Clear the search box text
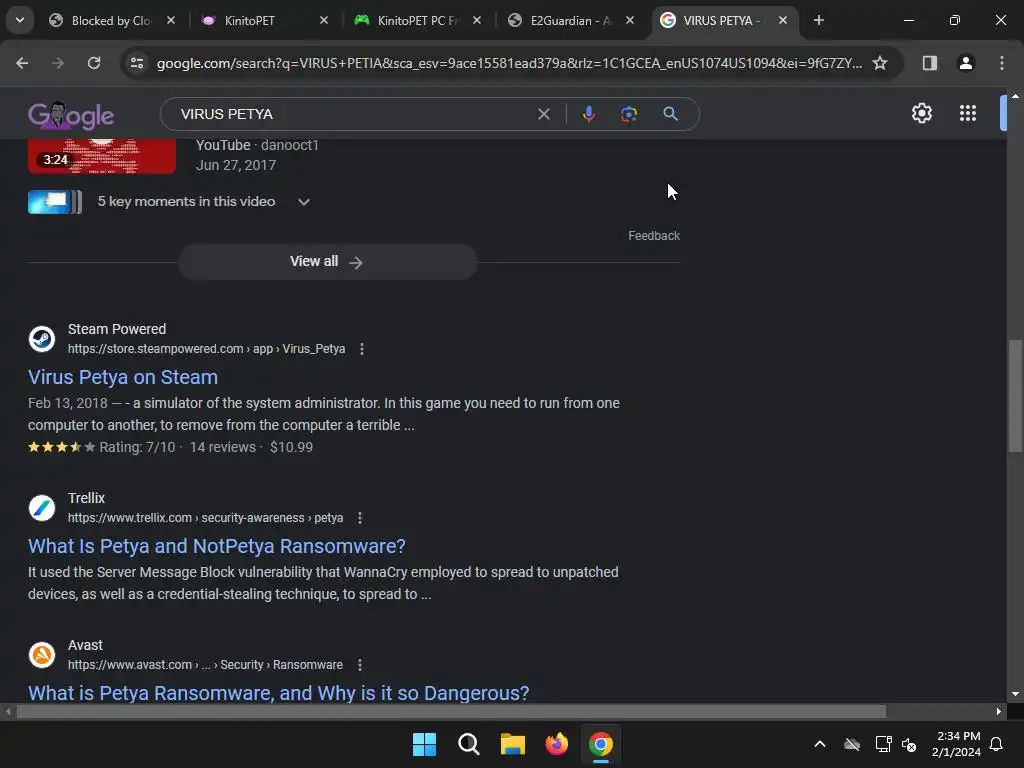 (x=543, y=114)
